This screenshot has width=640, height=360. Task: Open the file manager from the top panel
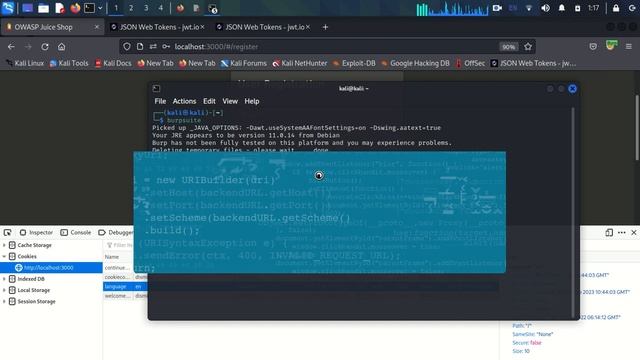(x=43, y=8)
